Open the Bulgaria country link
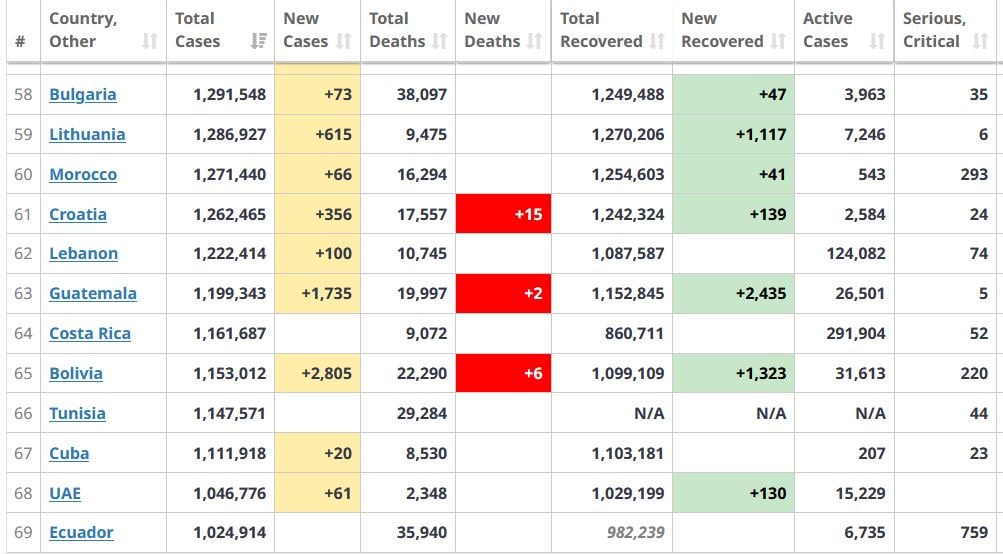Screen dimensions: 1003x554 point(83,95)
